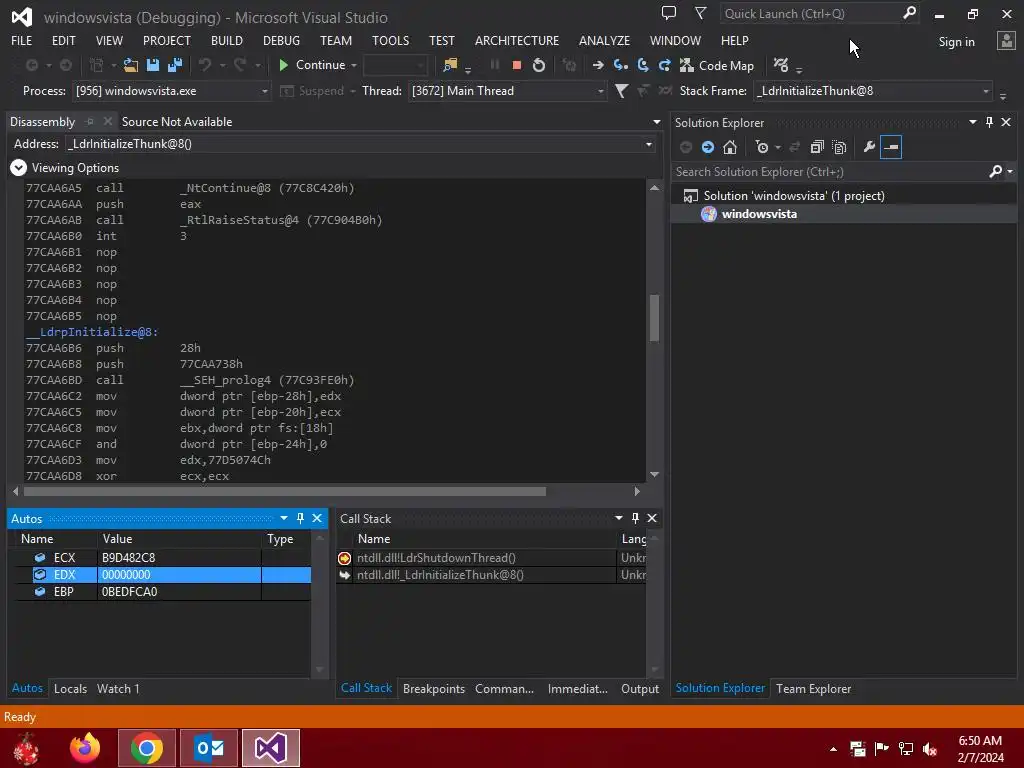Click the Save All icon
1024x768 pixels.
[x=175, y=65]
